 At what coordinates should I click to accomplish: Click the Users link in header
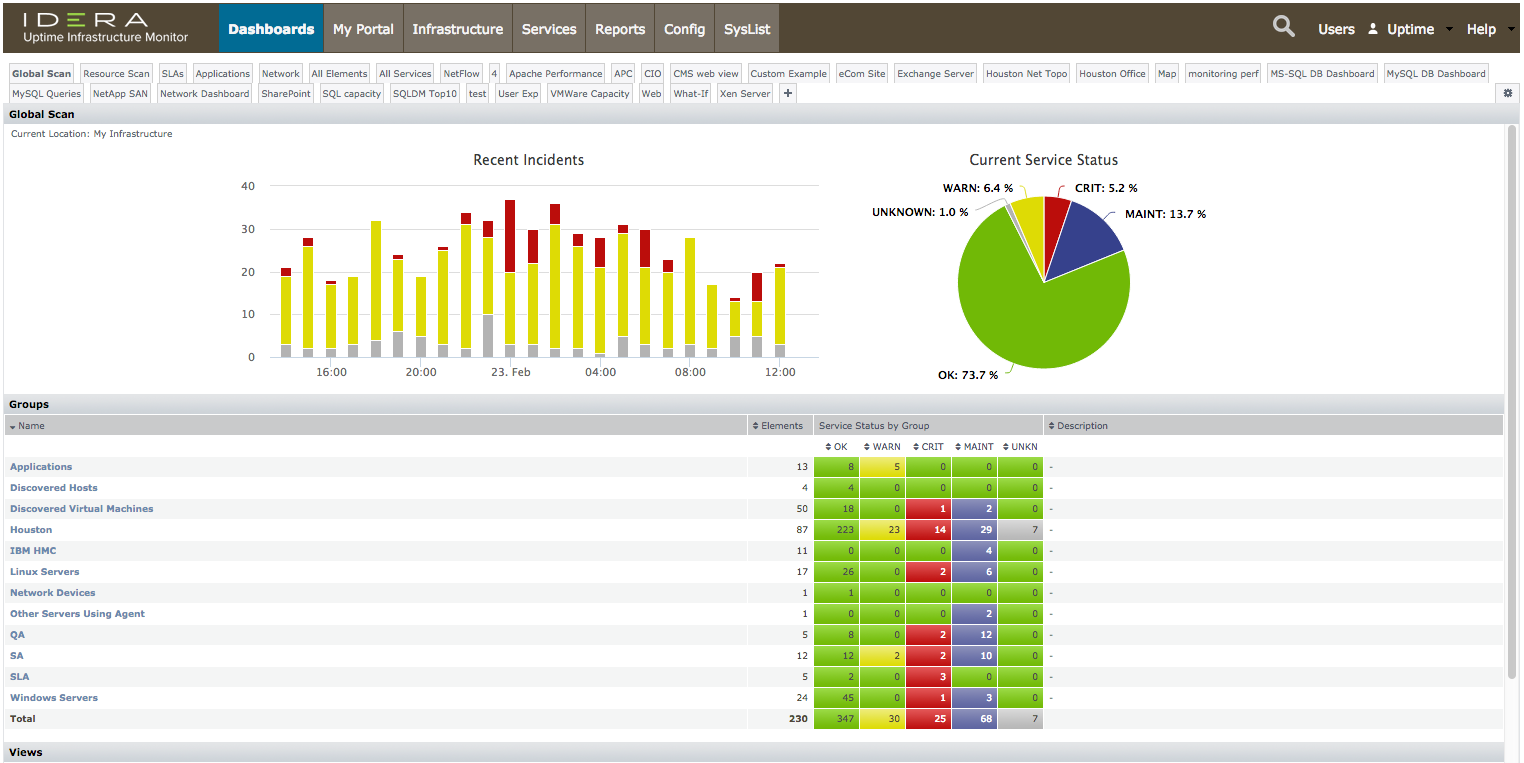point(1336,29)
